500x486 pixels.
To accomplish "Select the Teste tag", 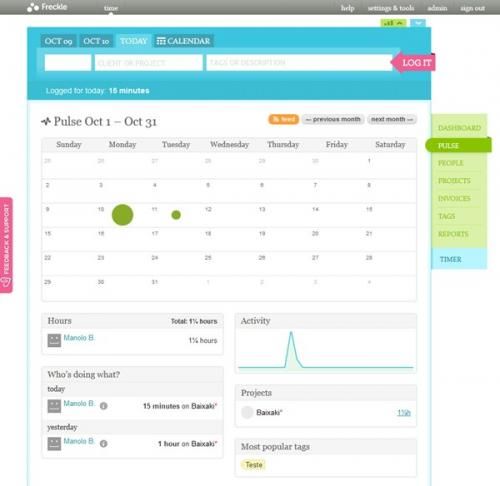I will 254,465.
